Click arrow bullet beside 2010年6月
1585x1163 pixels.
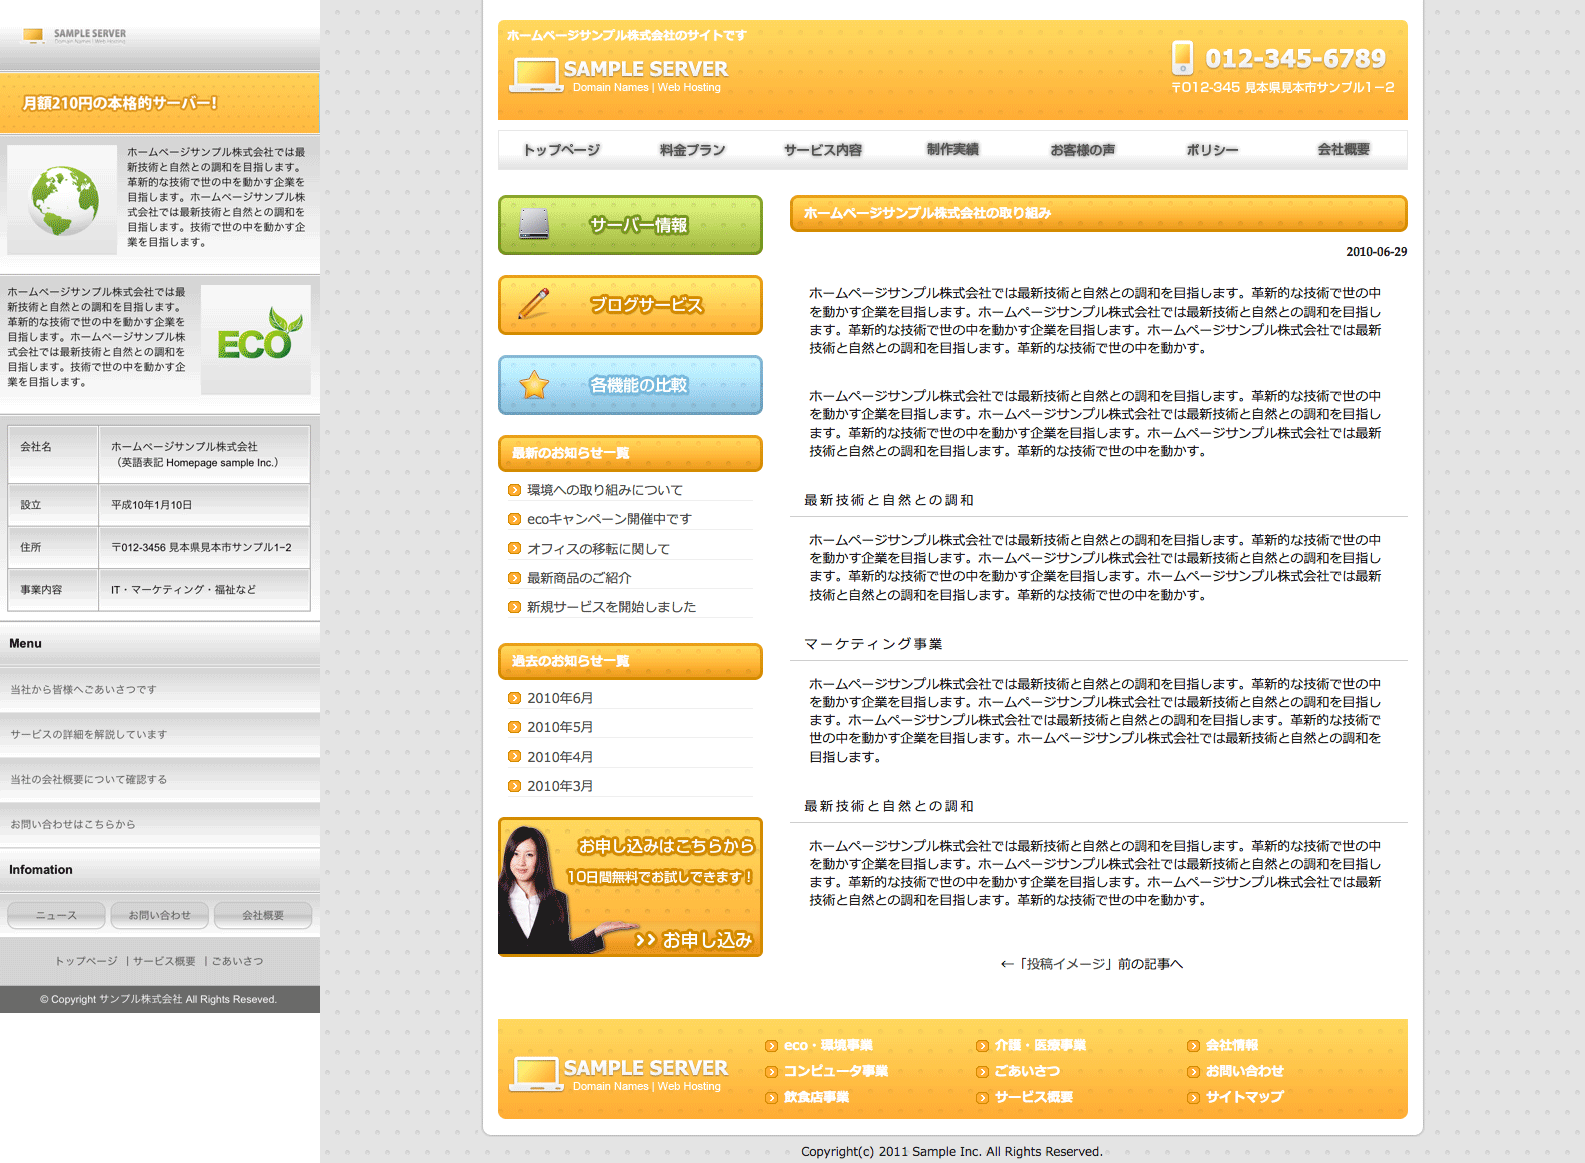[514, 698]
